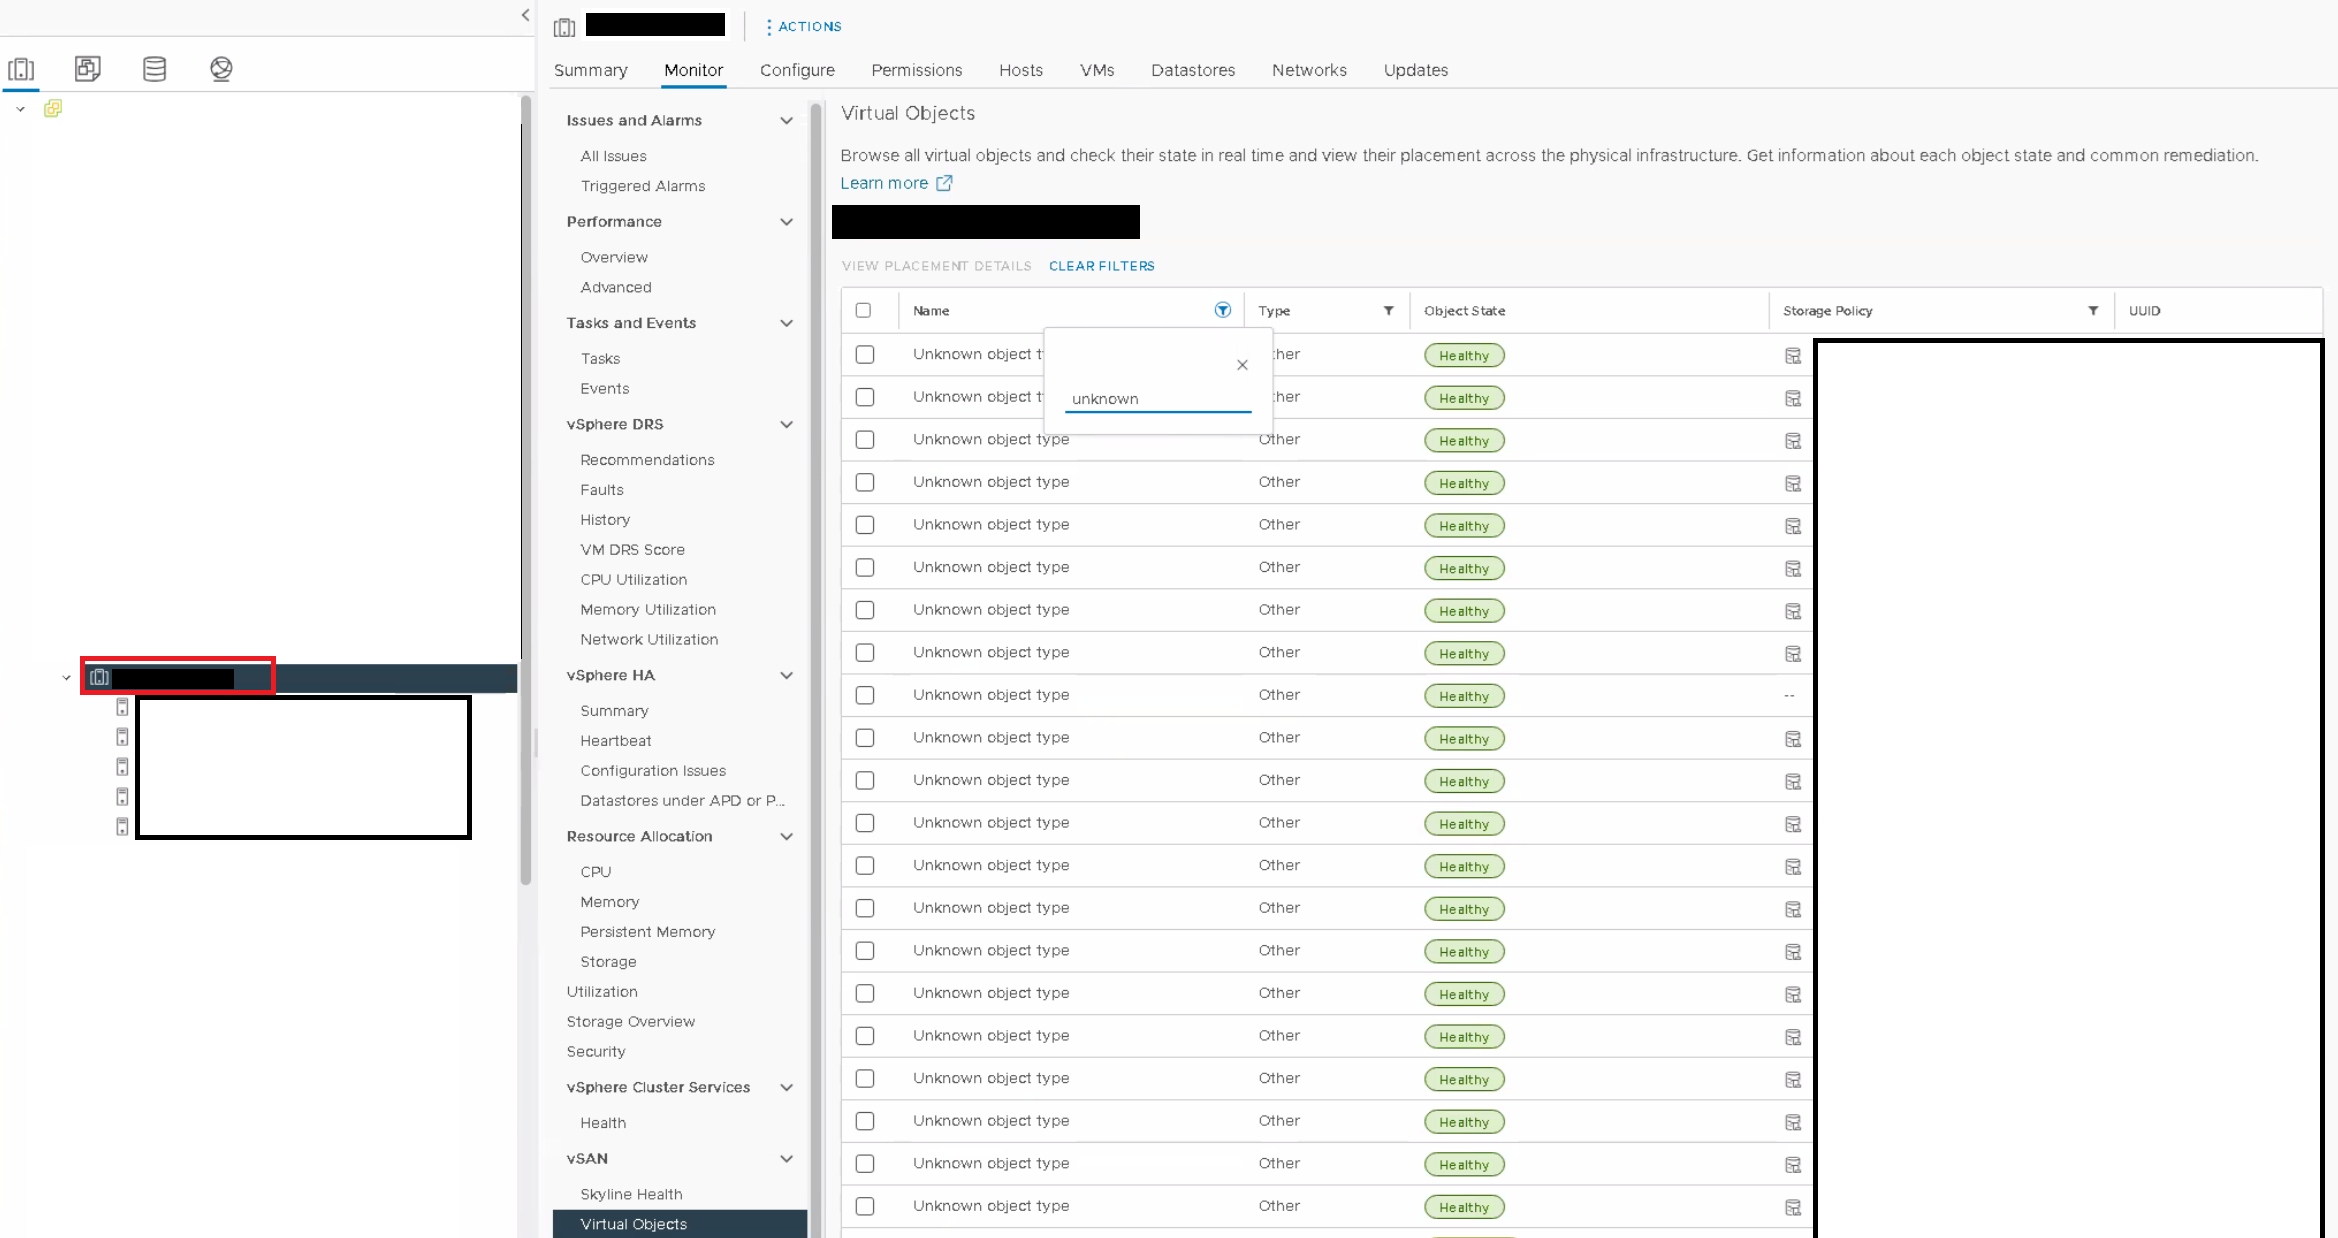
Task: Open the Networking inventory icon
Action: click(221, 69)
